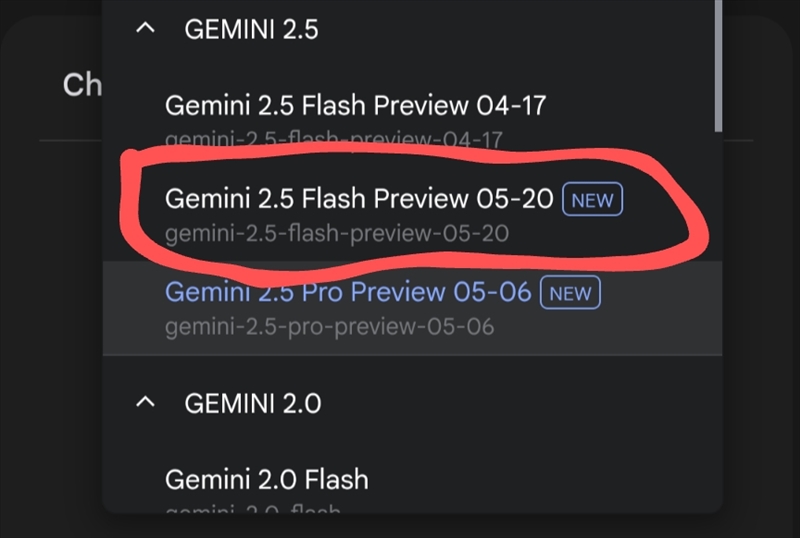The width and height of the screenshot is (800, 538).
Task: Click the GEMINI 2.0 group header label
Action: point(253,403)
